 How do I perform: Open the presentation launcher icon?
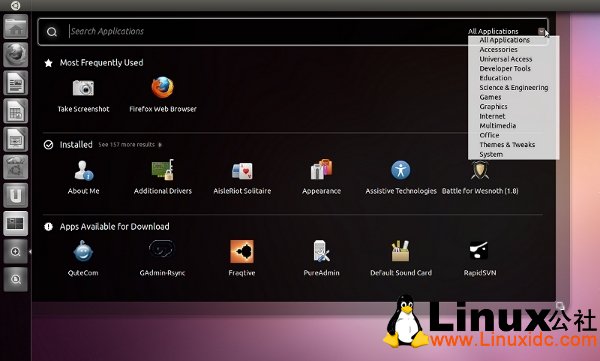click(x=16, y=139)
